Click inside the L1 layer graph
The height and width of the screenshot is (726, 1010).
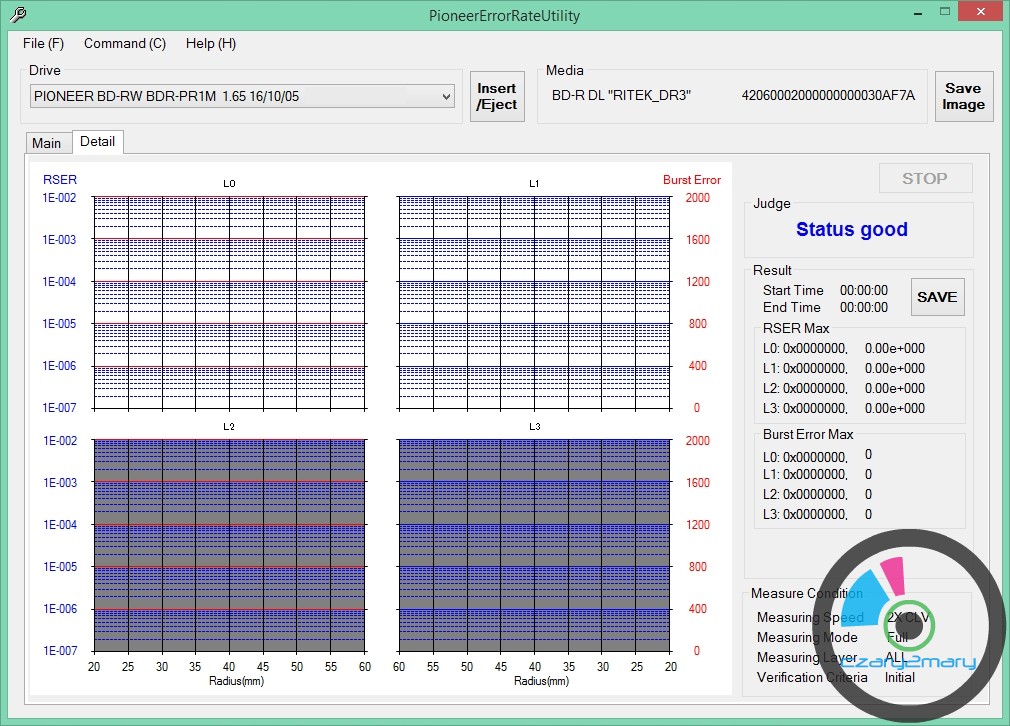point(533,302)
